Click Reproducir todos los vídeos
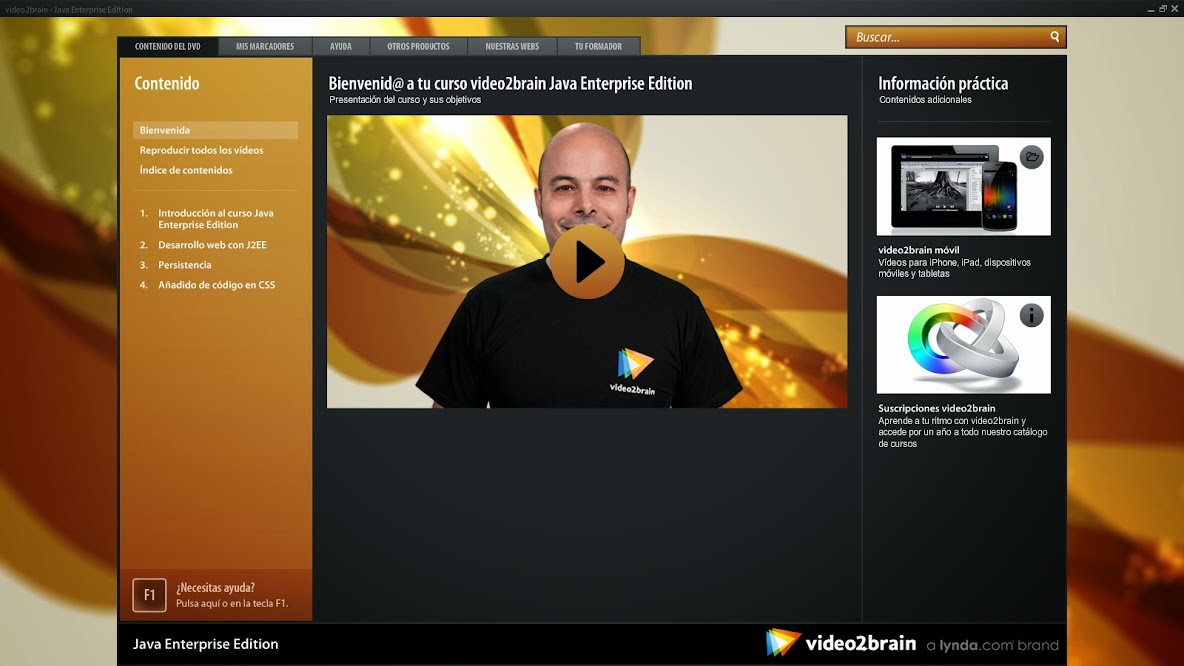Viewport: 1184px width, 666px height. point(201,150)
